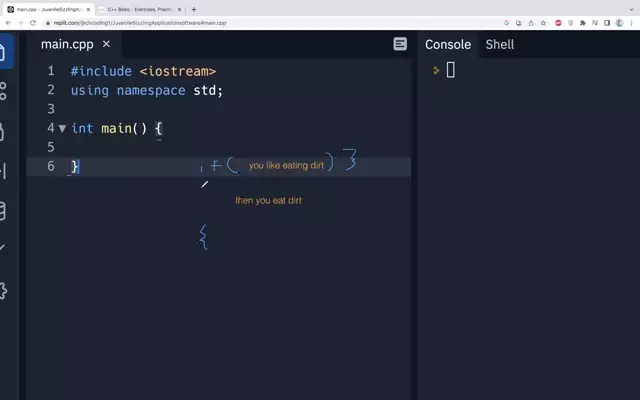Click line number 6 in gutter
The height and width of the screenshot is (400, 640).
click(51, 166)
